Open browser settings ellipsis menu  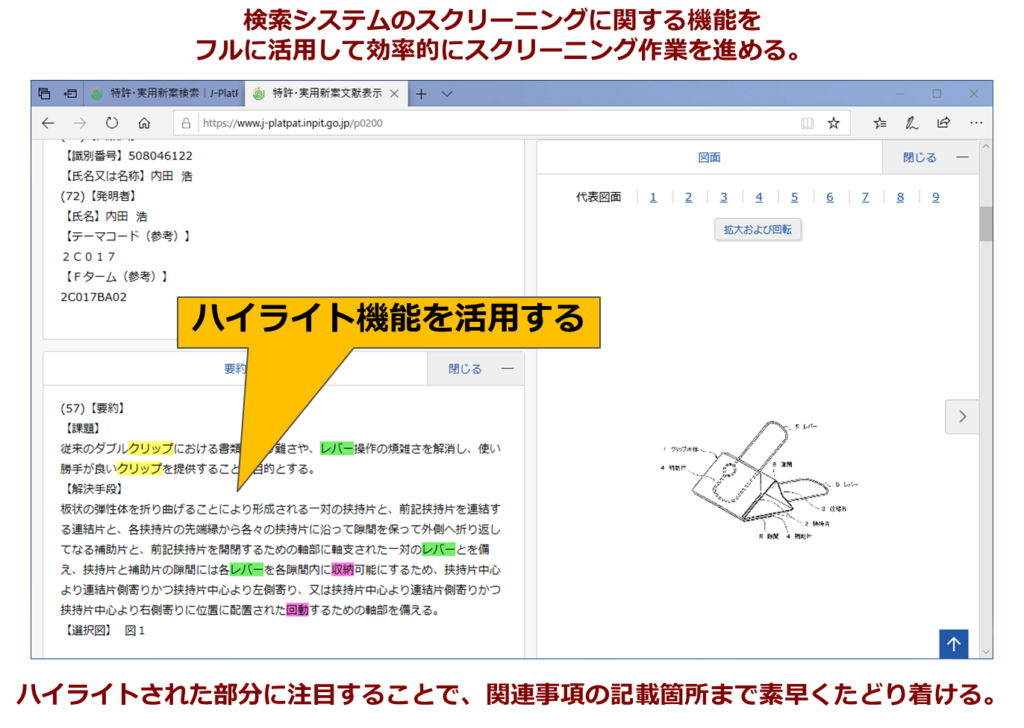(974, 123)
